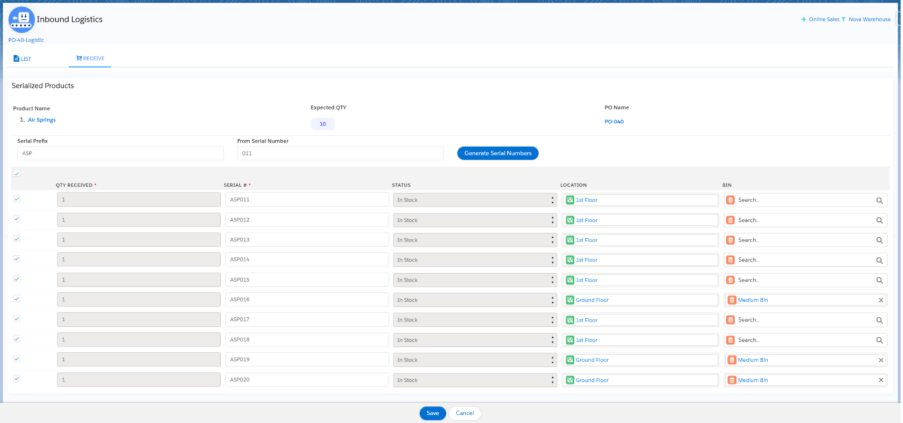903x423 pixels.
Task: Uncheck the checkbox for the ASP011 row
Action: (15, 199)
